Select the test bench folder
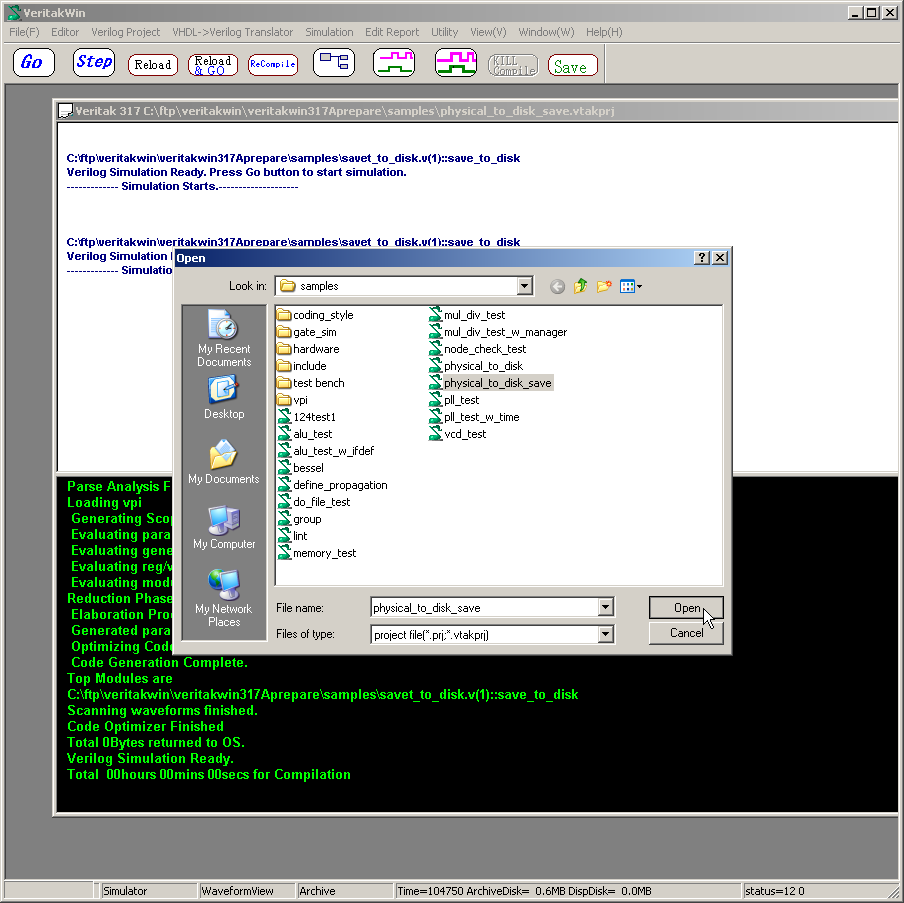This screenshot has height=903, width=904. [311, 383]
